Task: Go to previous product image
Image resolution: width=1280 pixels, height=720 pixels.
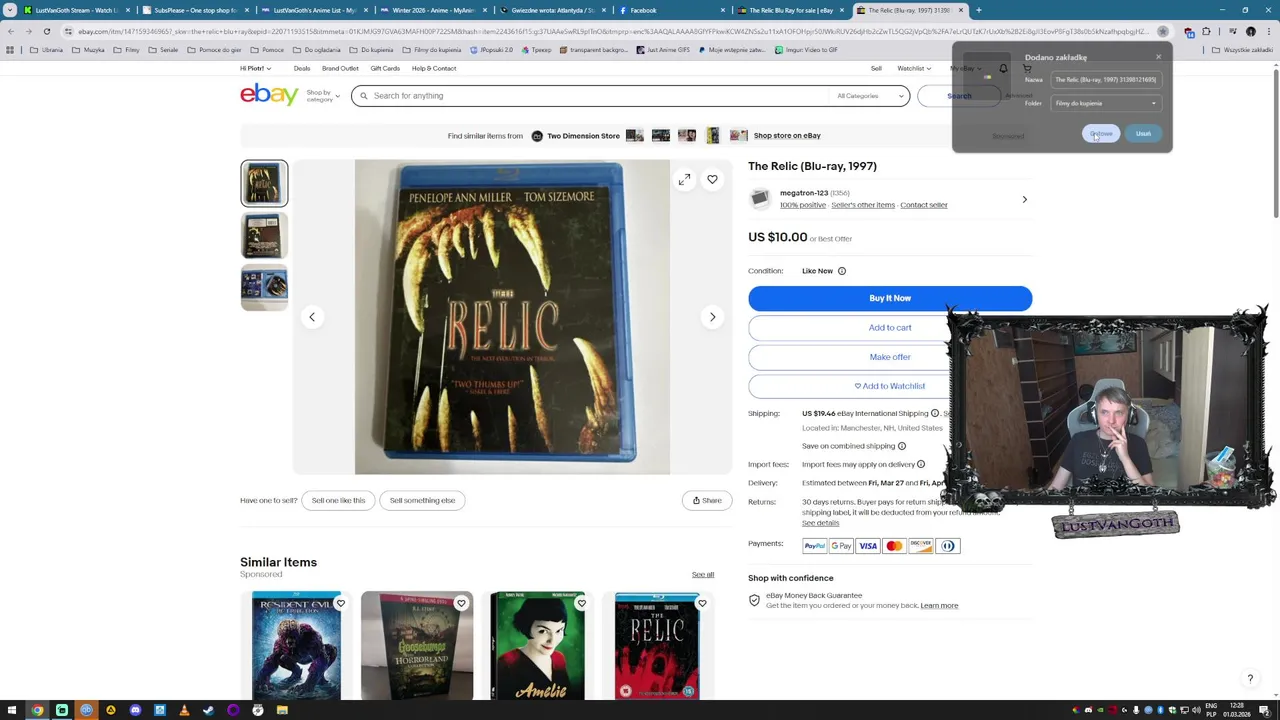Action: tap(312, 317)
